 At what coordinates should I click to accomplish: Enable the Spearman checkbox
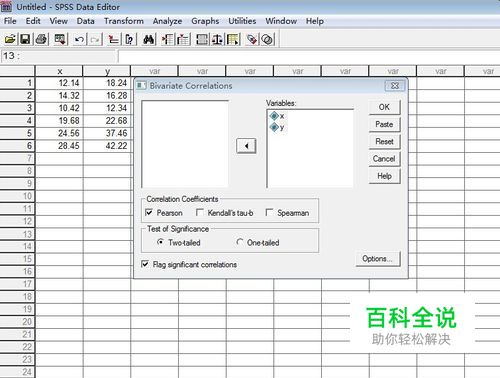pos(269,212)
